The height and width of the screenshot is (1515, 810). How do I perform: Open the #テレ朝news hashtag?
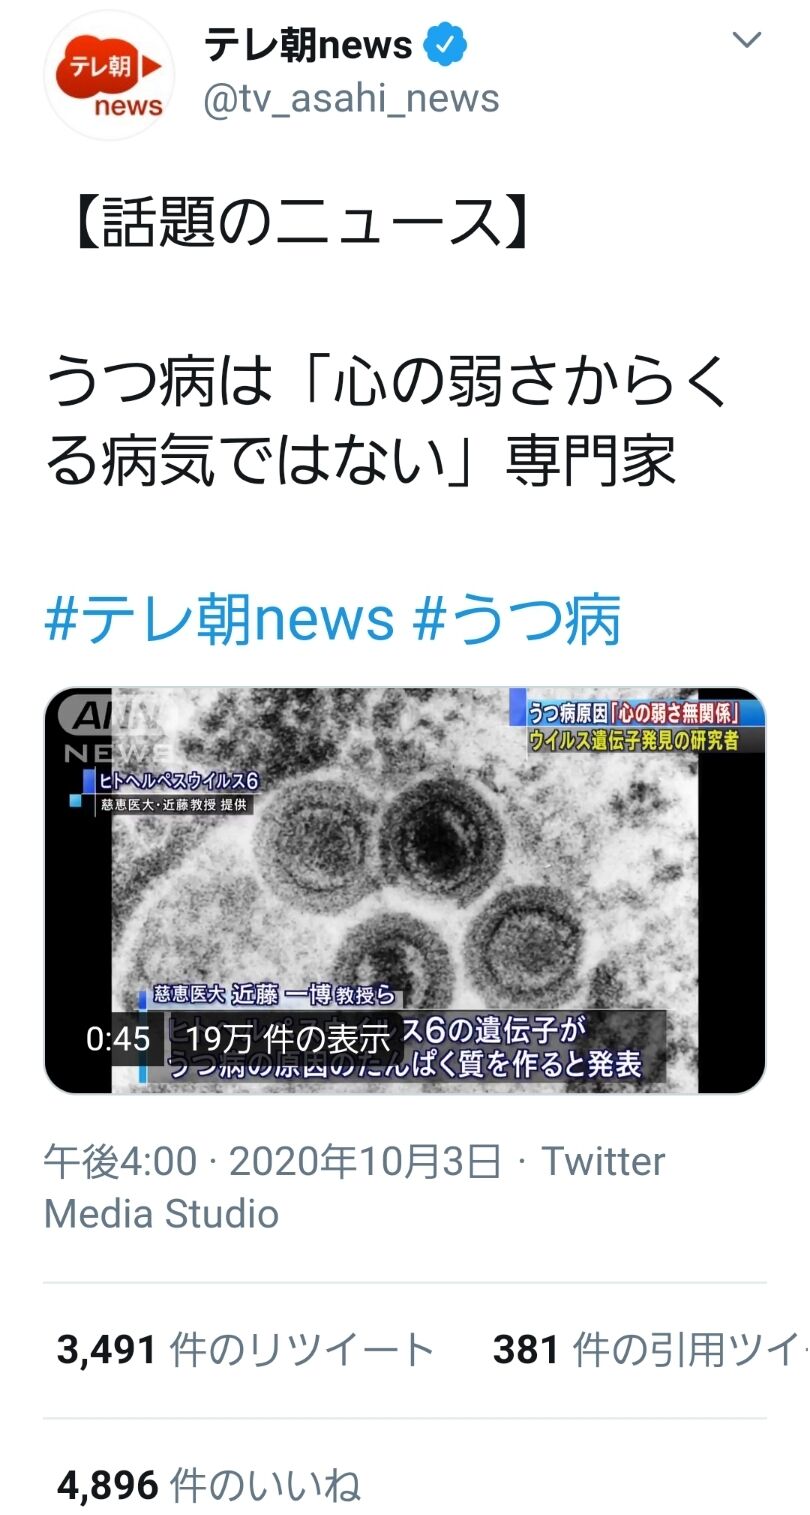tap(220, 620)
